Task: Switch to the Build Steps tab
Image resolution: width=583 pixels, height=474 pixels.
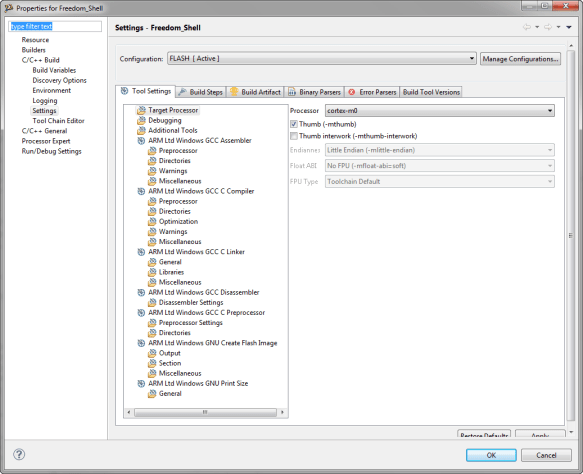Action: (200, 92)
